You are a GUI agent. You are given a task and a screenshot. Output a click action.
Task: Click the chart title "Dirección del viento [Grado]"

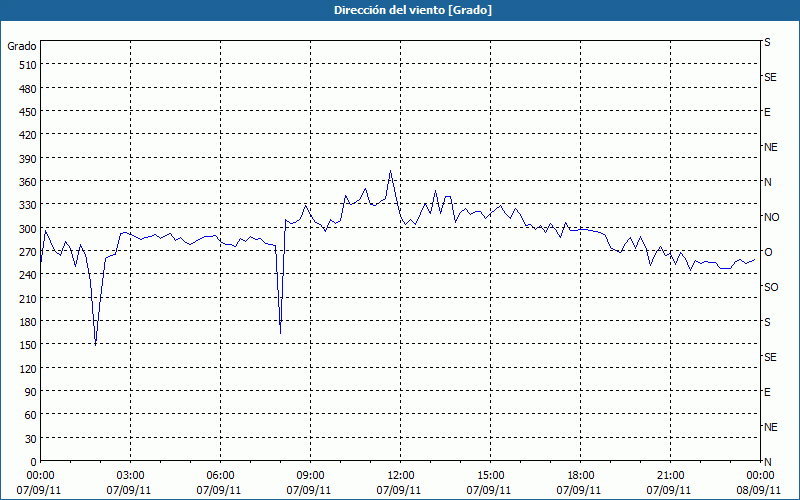(x=413, y=10)
